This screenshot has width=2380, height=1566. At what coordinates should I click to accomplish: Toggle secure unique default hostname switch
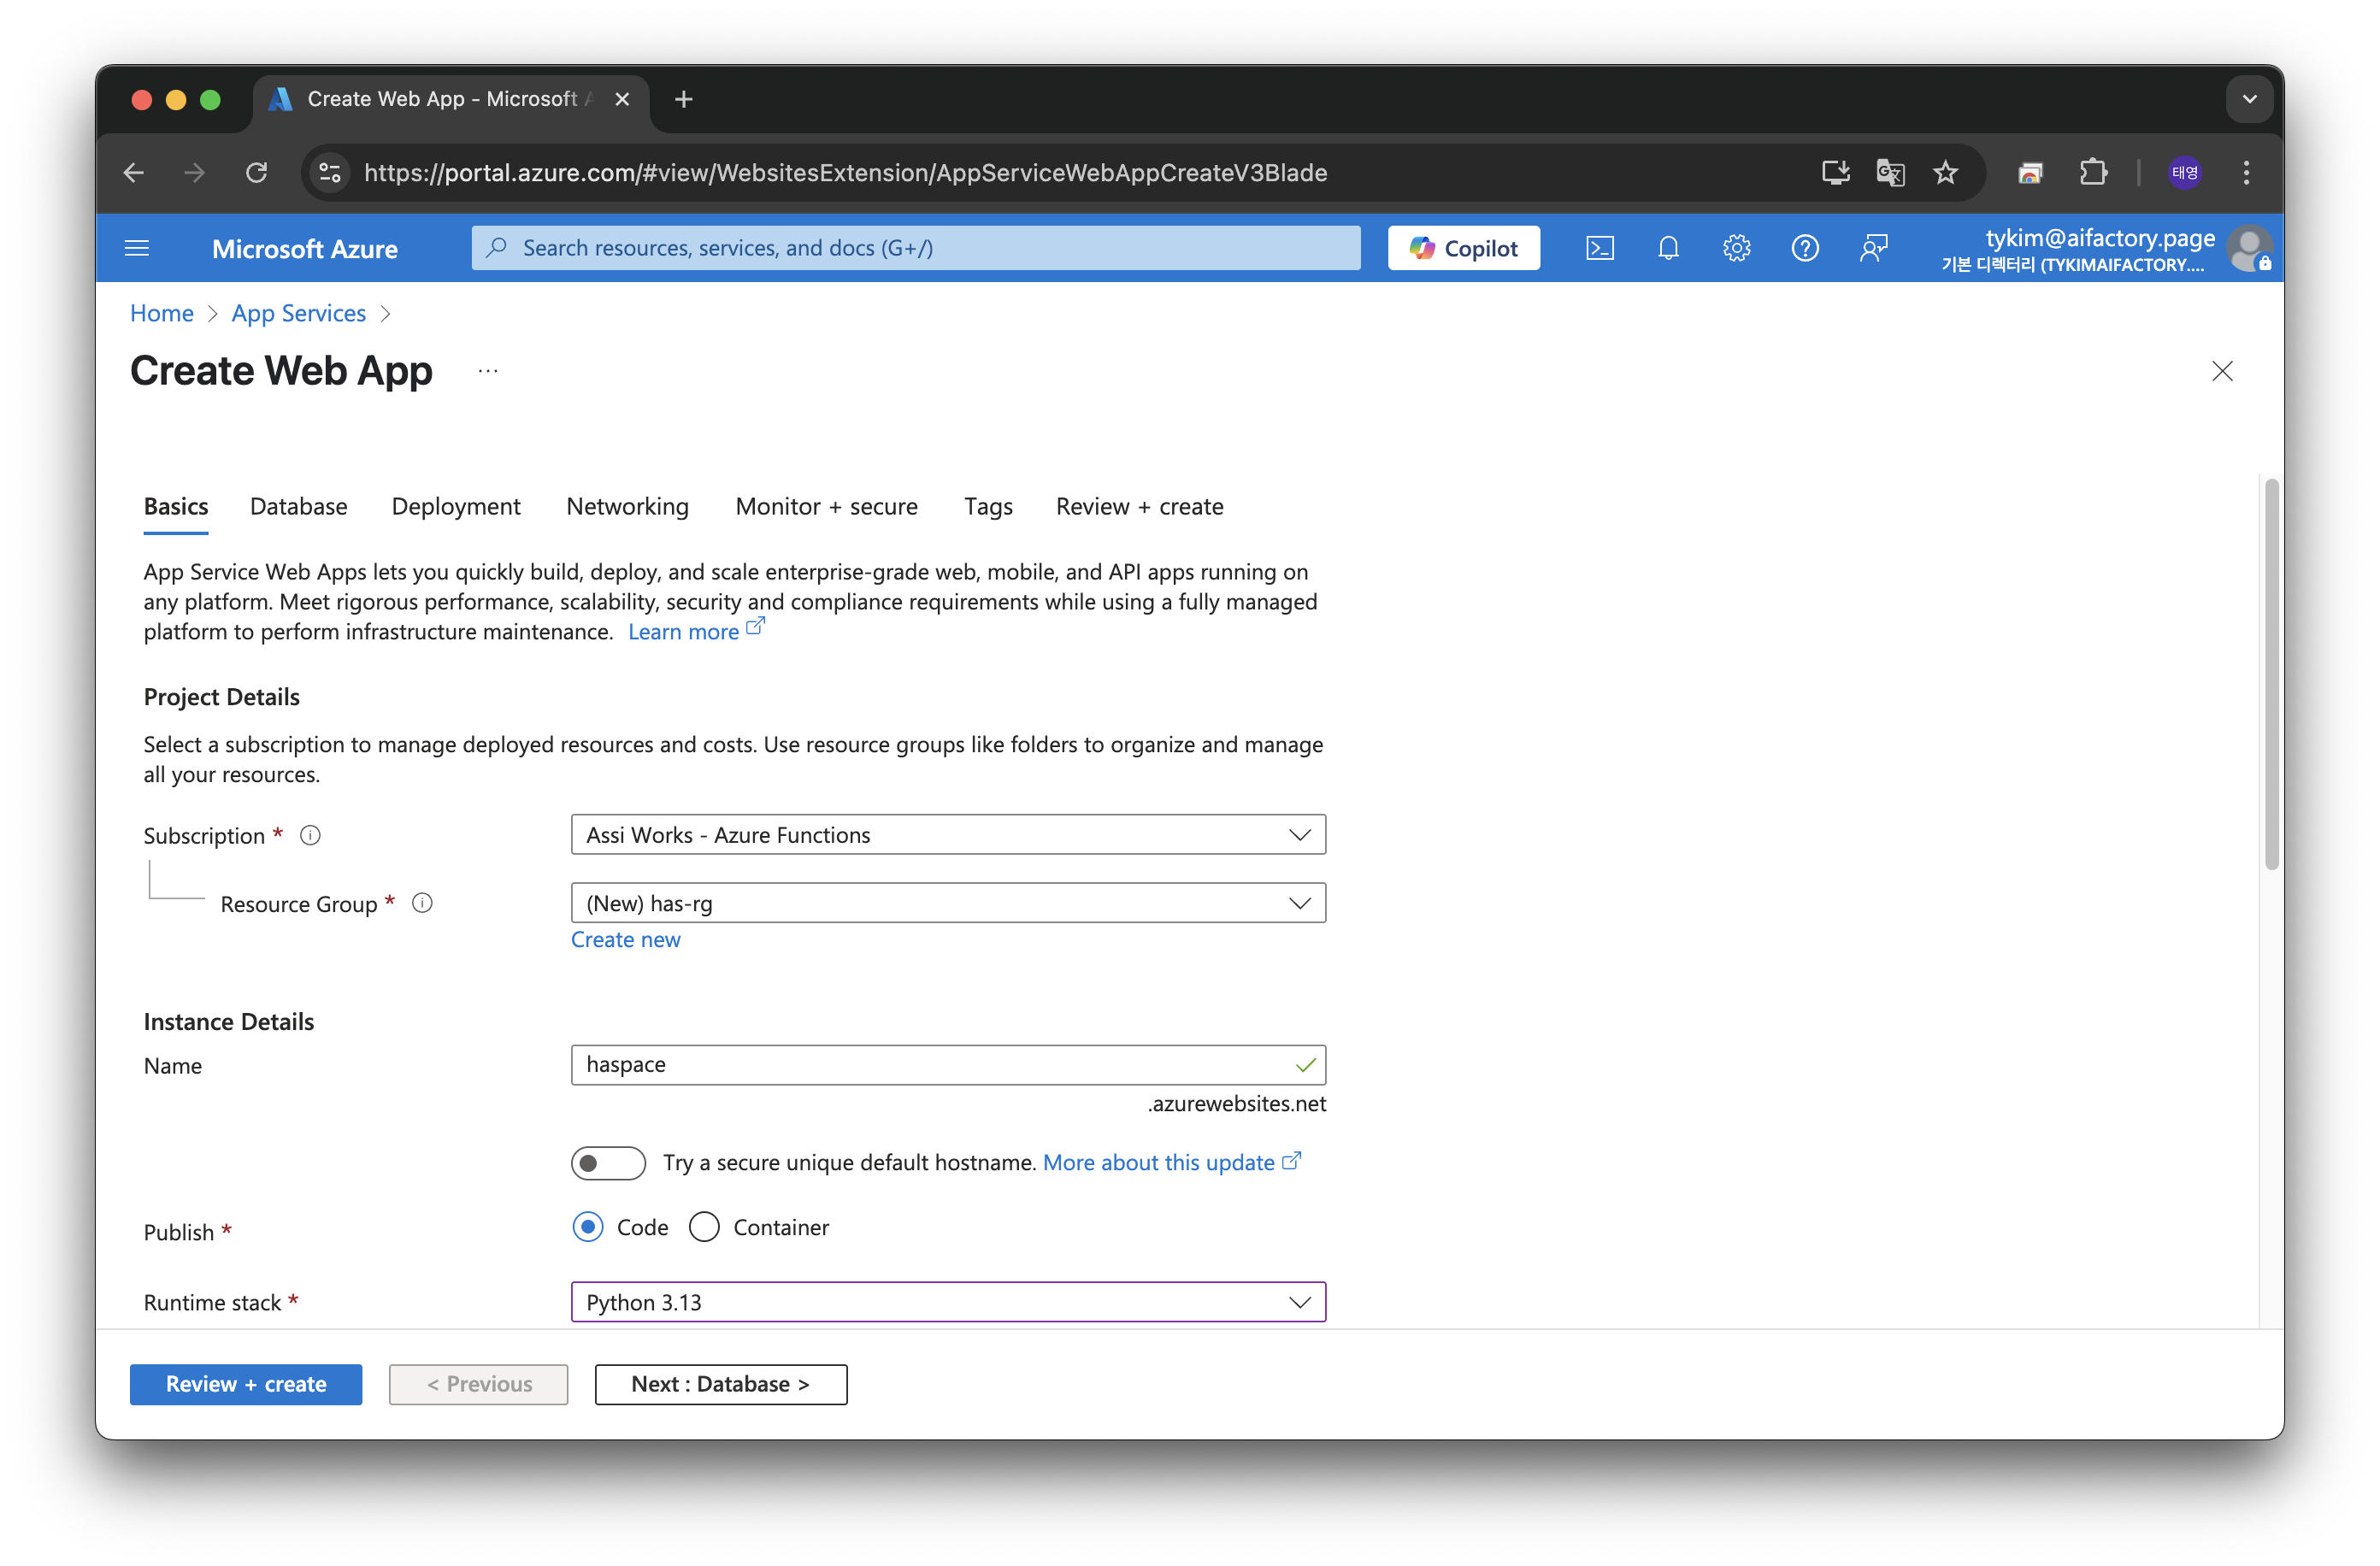coord(607,1163)
